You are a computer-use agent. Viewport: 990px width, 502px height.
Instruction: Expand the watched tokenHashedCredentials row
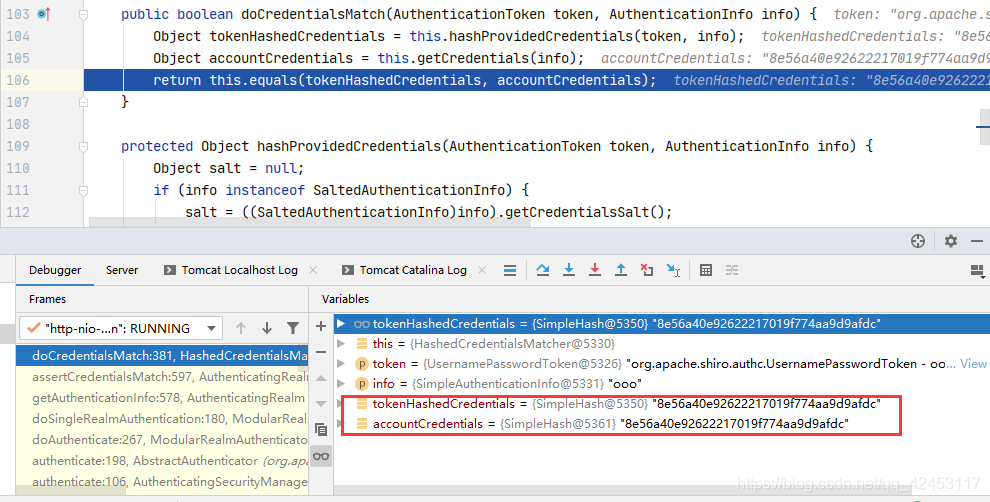coord(341,324)
